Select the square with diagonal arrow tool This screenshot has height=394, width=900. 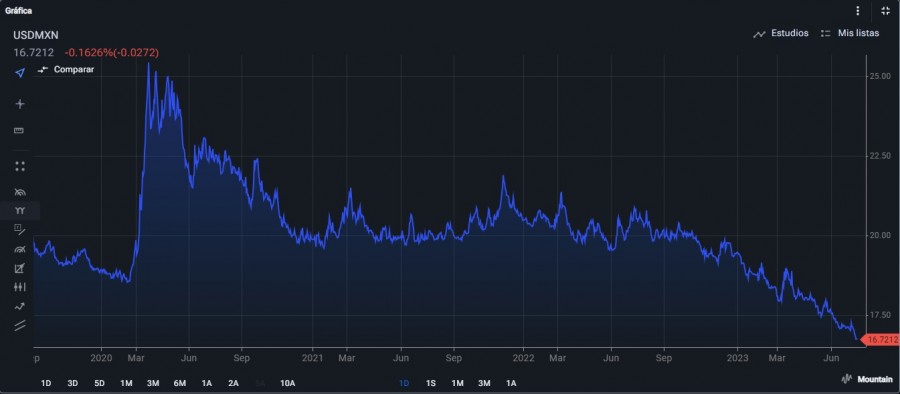[20, 268]
